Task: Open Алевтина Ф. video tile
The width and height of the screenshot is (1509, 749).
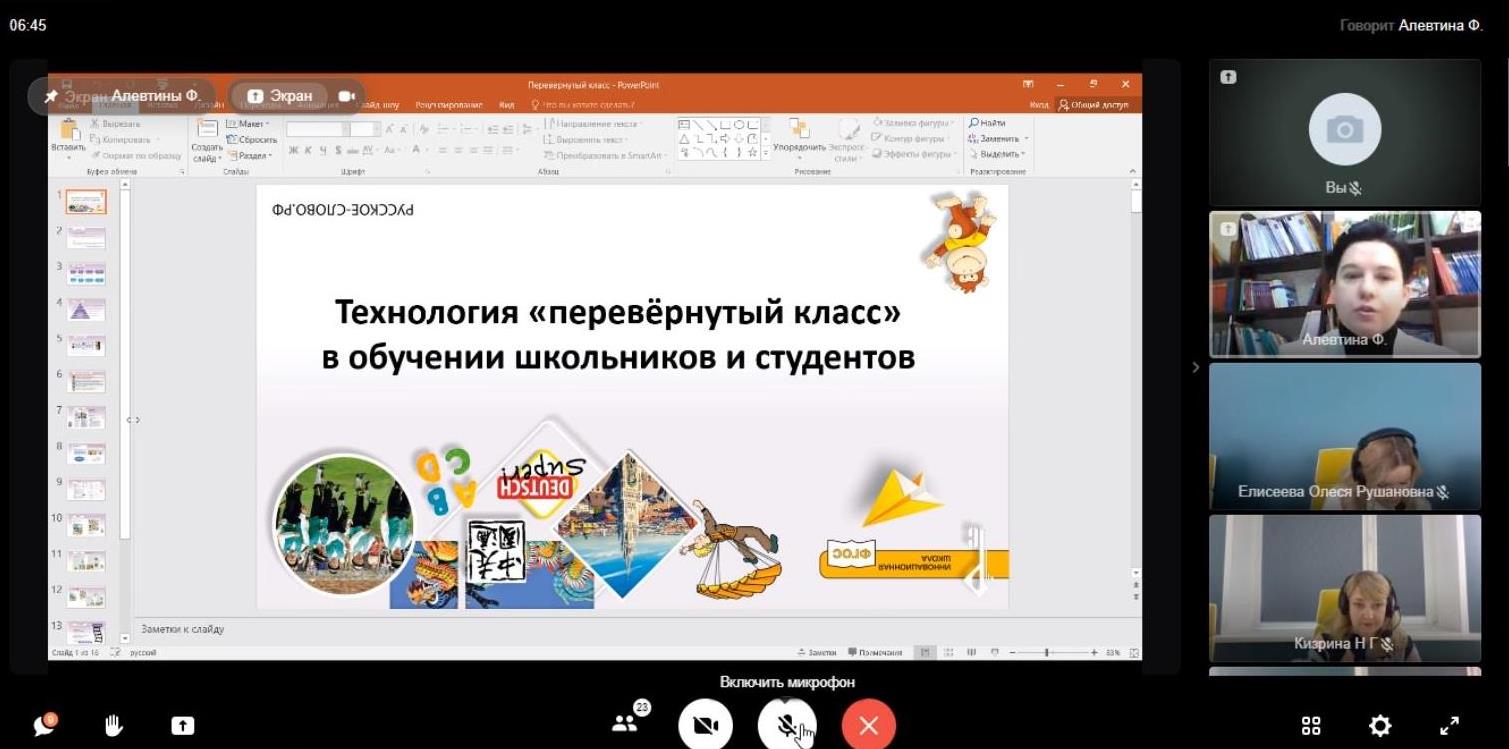Action: click(x=1345, y=284)
